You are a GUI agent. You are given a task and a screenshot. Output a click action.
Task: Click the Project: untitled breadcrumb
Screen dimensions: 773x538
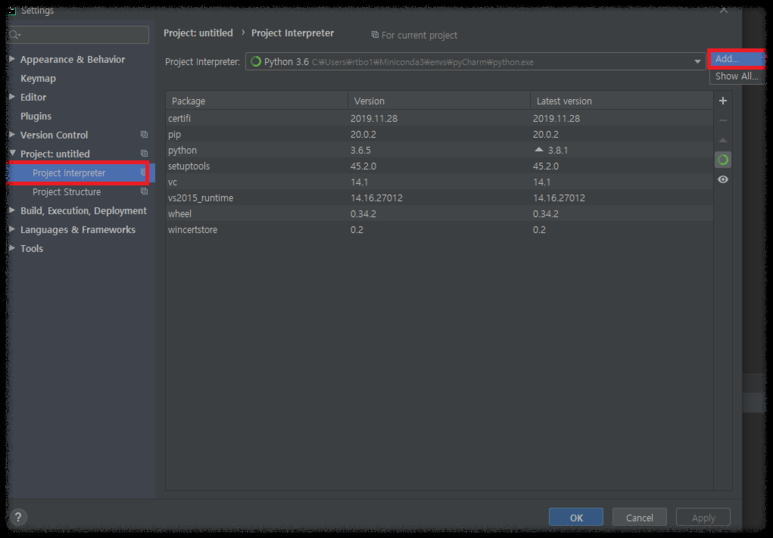[198, 33]
